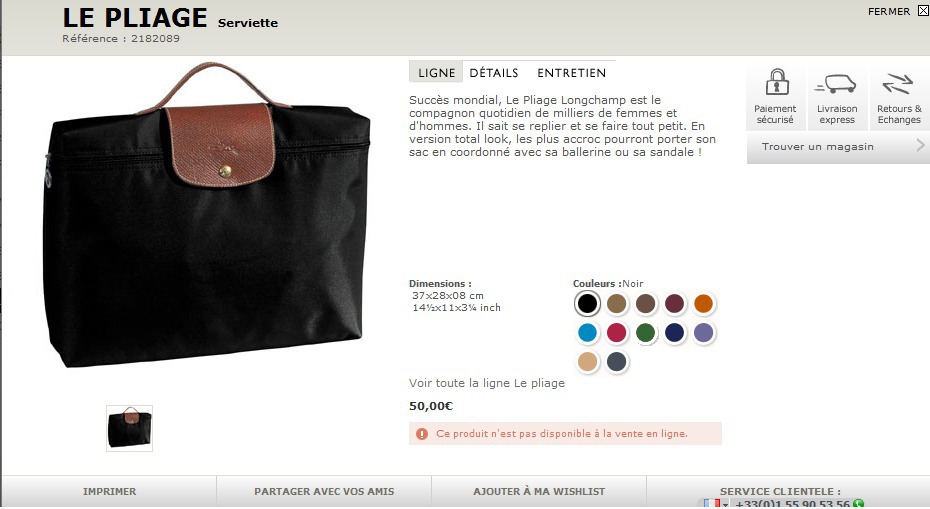Open Voir toute la ligne Le pliage link
930x509 pixels.
[x=486, y=383]
